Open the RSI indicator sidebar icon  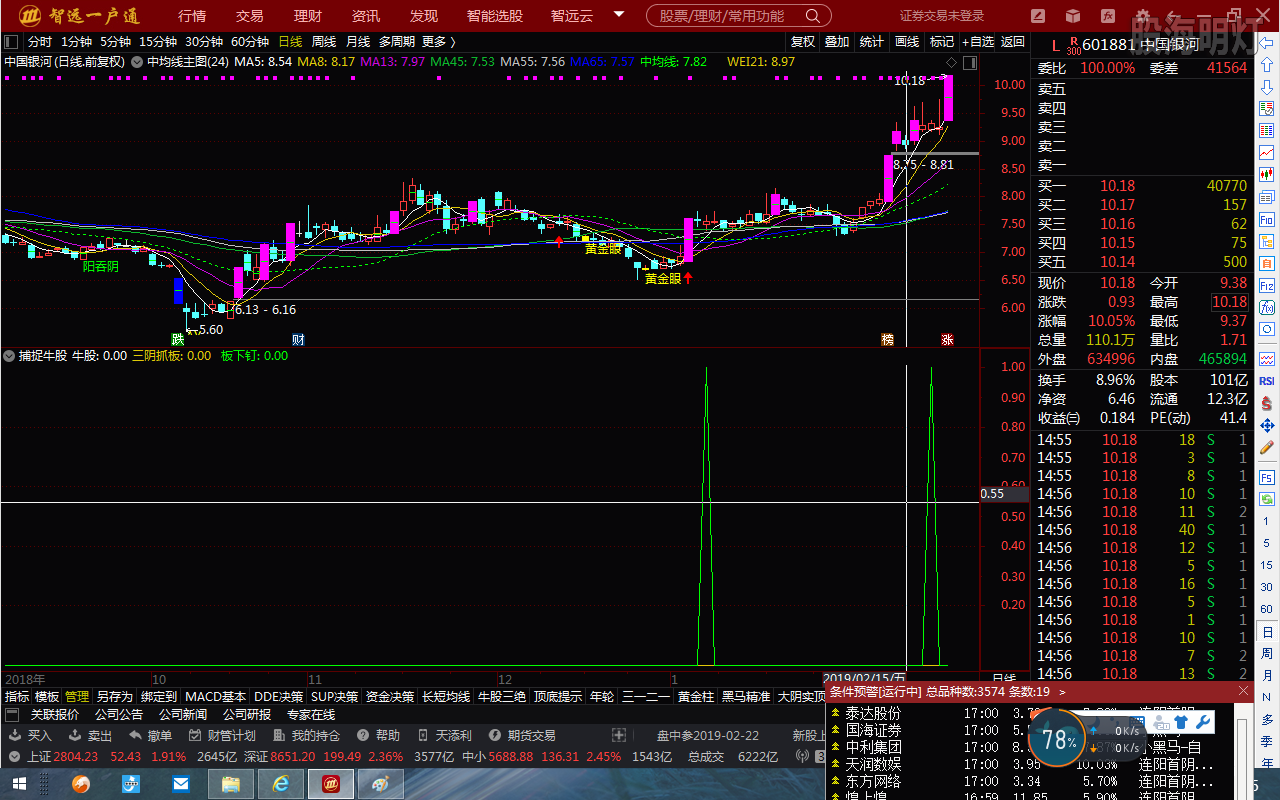point(1267,381)
